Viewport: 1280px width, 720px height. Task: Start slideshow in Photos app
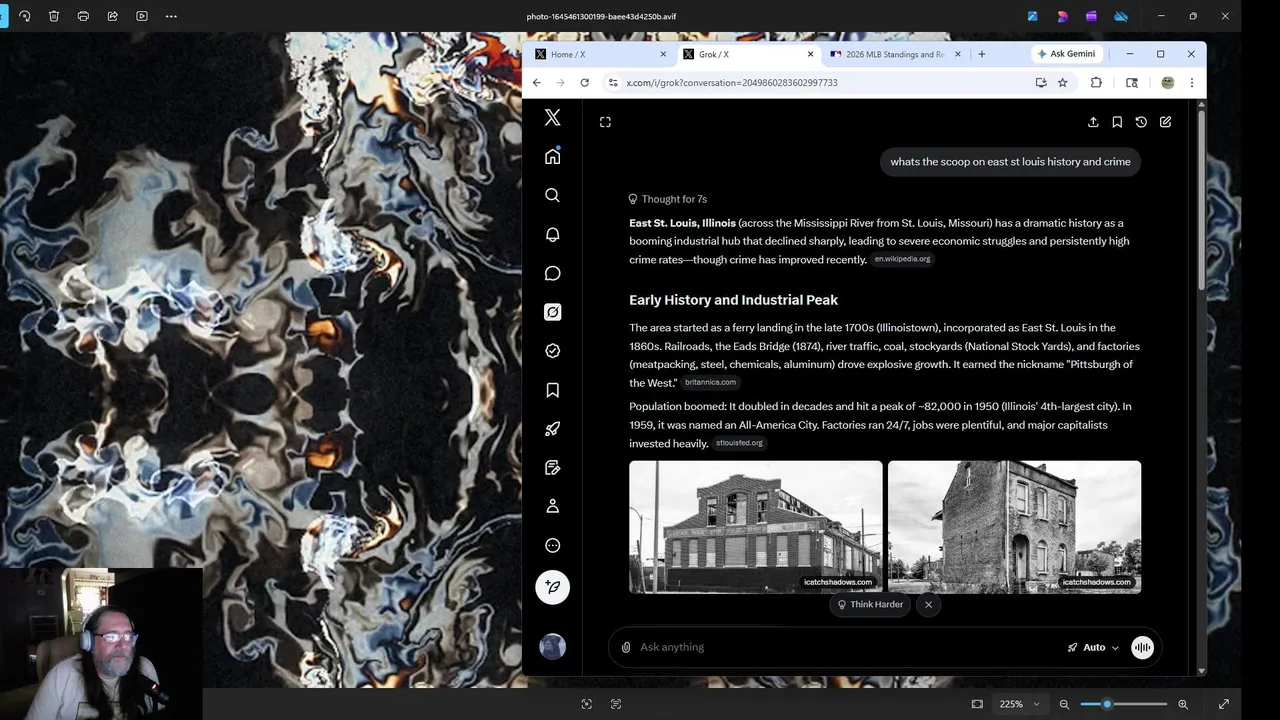coord(142,16)
